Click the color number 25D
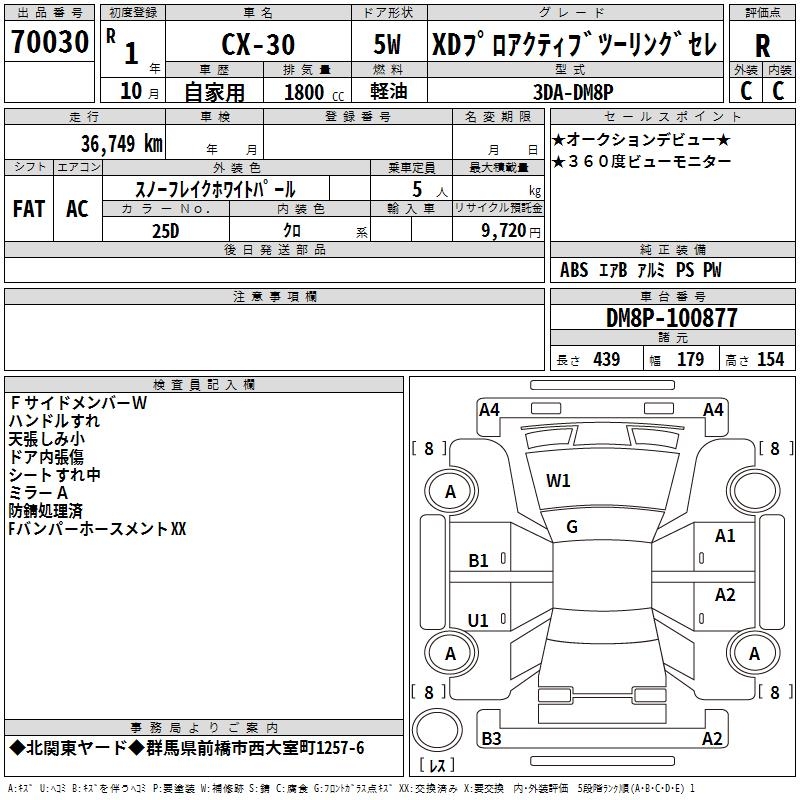The width and height of the screenshot is (800, 800). (166, 231)
